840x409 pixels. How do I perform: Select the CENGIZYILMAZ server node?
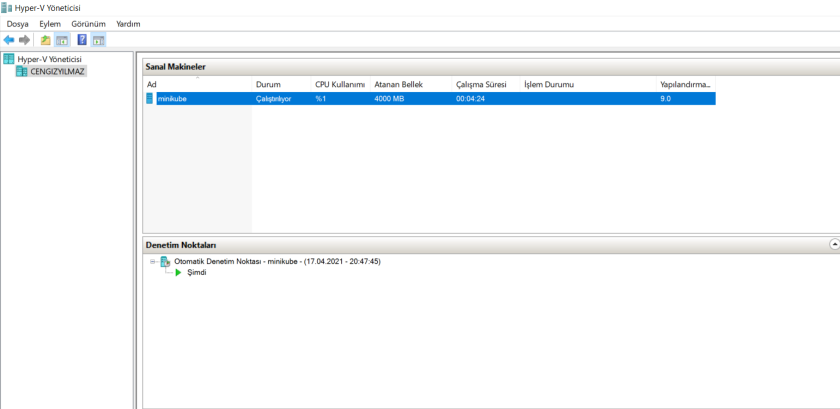pyautogui.click(x=58, y=71)
